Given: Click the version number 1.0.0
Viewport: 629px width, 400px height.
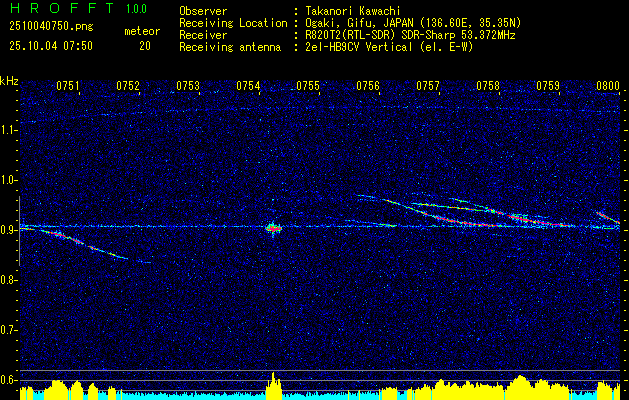Looking at the screenshot, I should pos(136,9).
